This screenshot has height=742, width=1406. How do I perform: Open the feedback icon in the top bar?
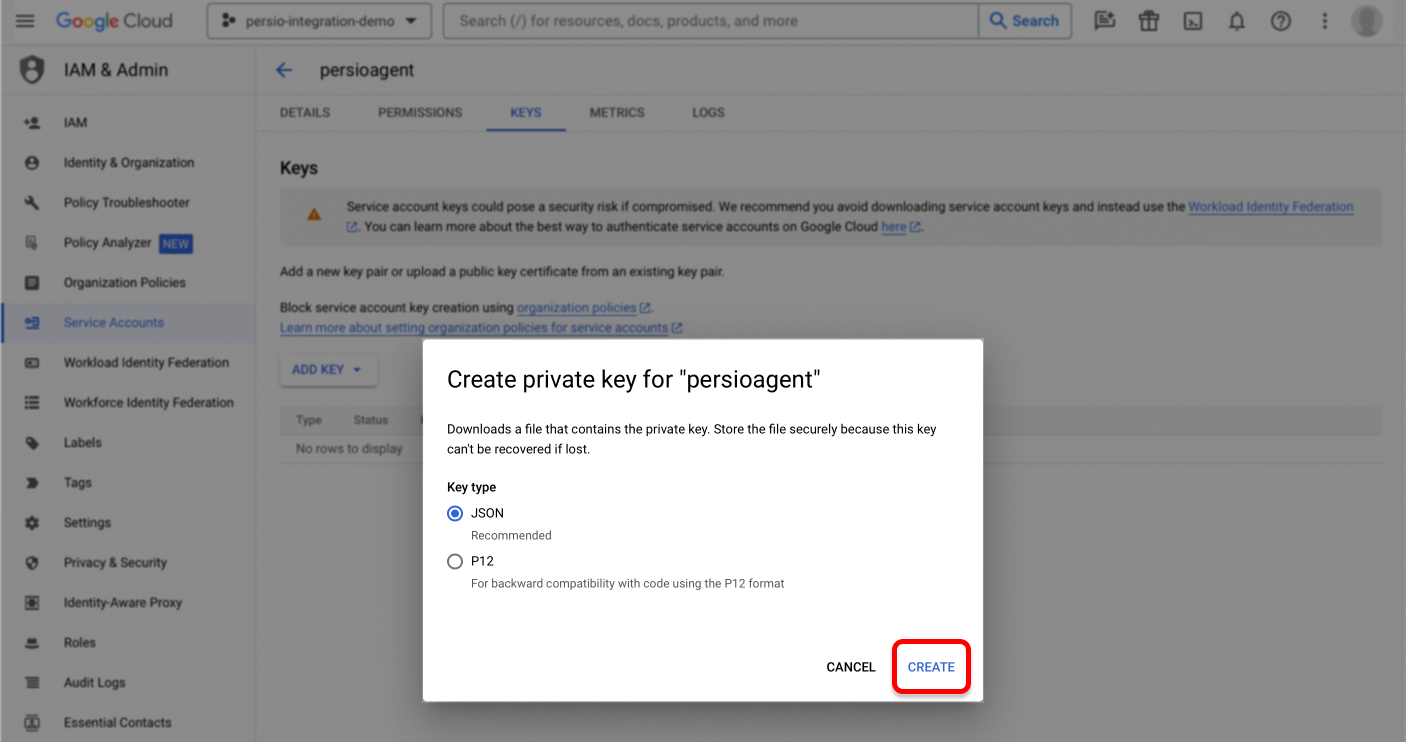1104,20
